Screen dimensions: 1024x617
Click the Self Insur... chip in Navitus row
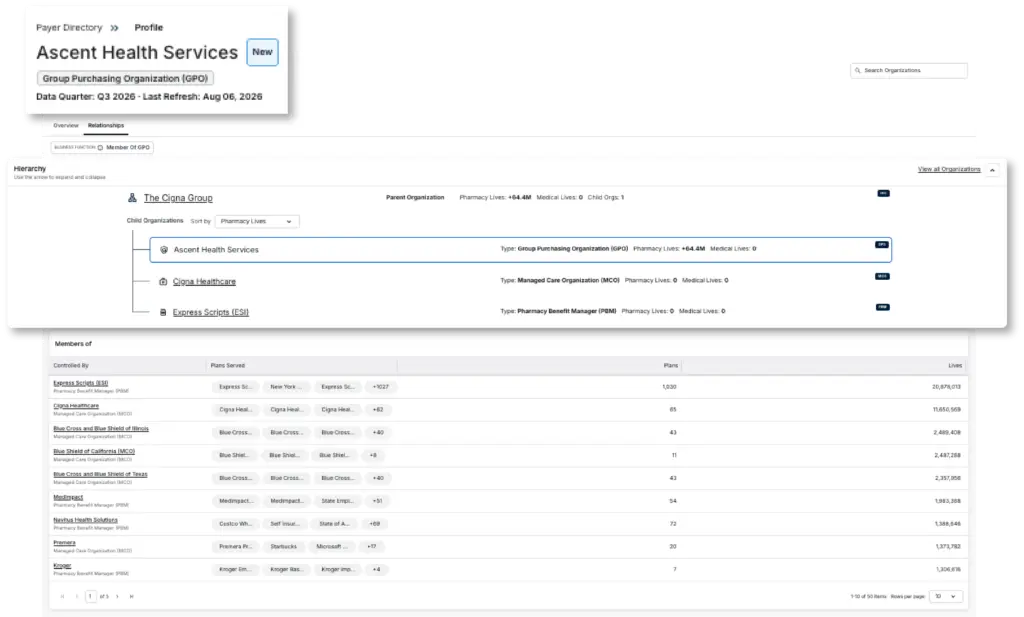[x=285, y=524]
